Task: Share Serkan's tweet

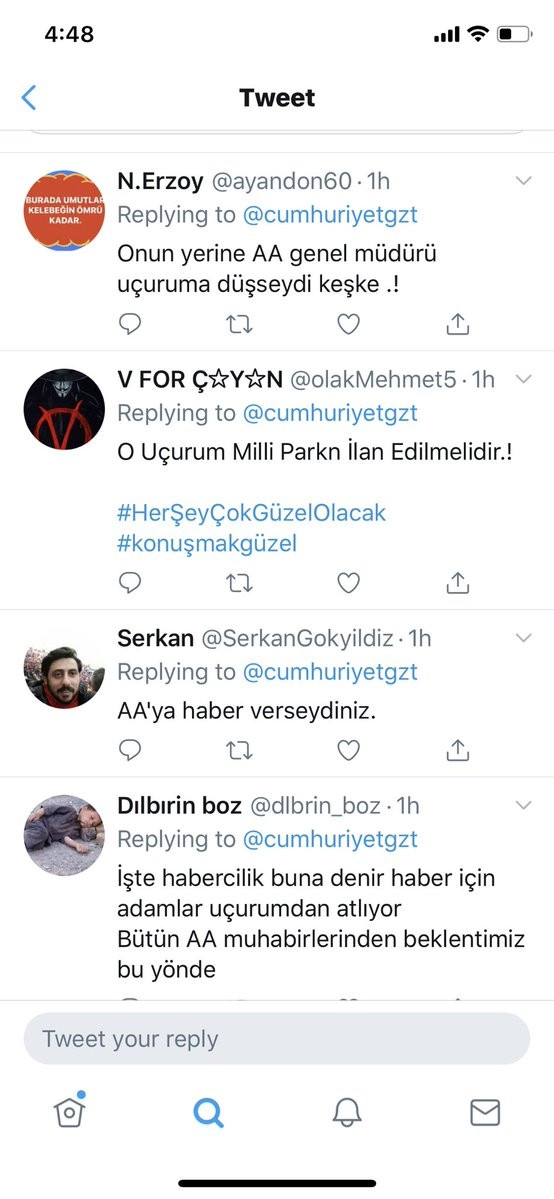Action: coord(457,750)
